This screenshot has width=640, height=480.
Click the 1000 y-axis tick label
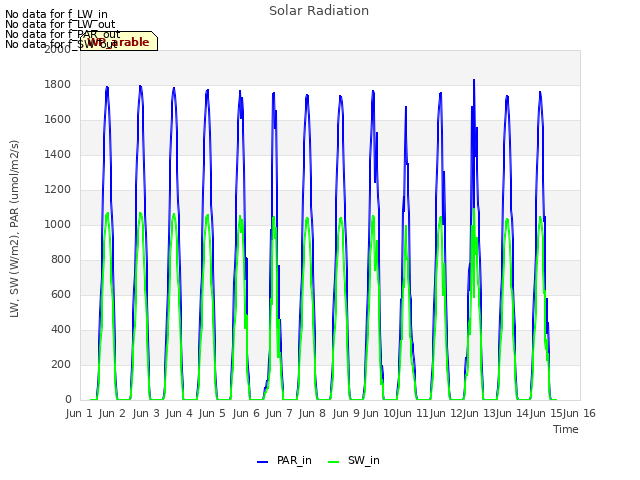click(58, 224)
